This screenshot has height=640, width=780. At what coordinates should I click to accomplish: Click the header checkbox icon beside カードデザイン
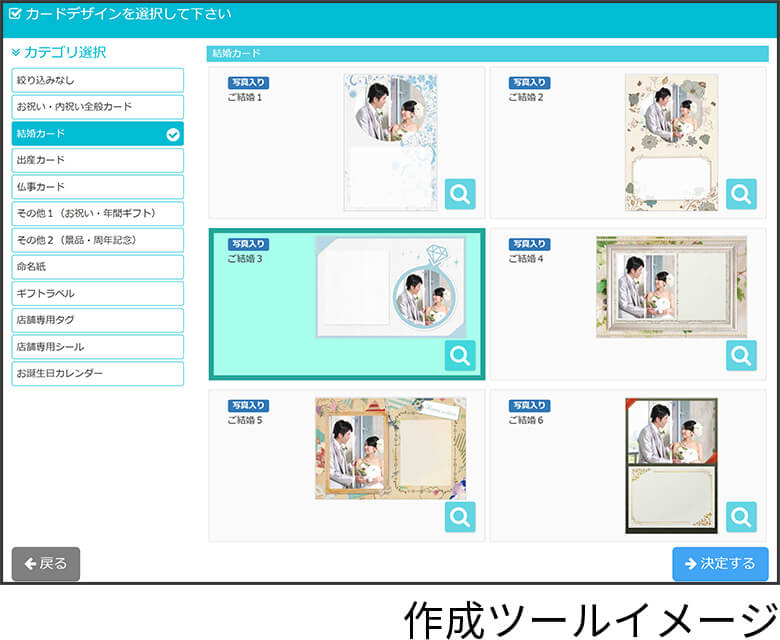[x=15, y=14]
